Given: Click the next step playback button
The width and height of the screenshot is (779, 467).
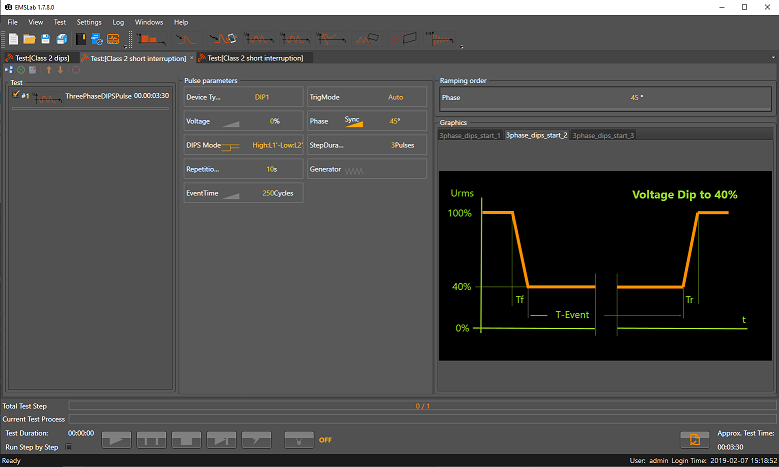Looking at the screenshot, I should [222, 439].
